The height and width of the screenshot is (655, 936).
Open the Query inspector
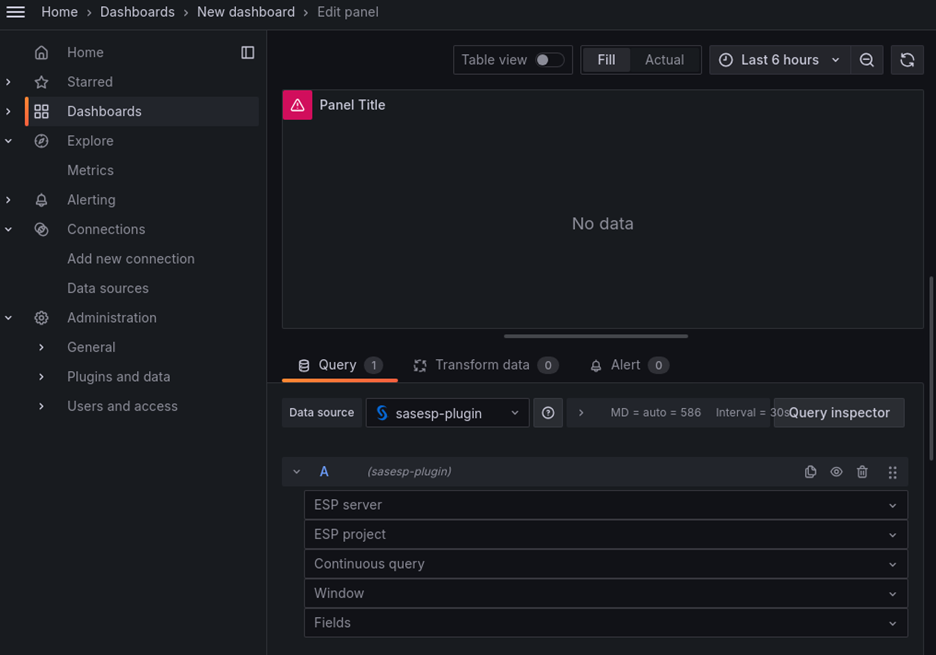838,412
